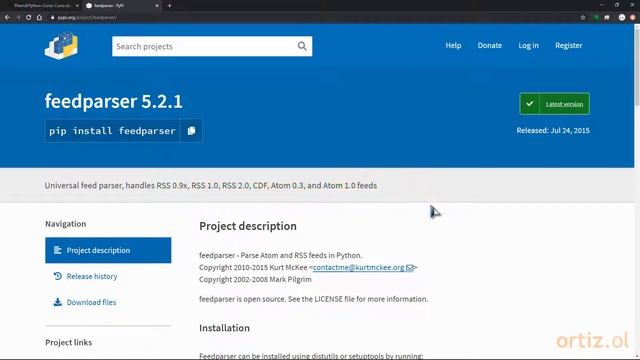Click the contactme@kurtmckee.org email link
Viewport: 640px width, 360px height.
363,267
